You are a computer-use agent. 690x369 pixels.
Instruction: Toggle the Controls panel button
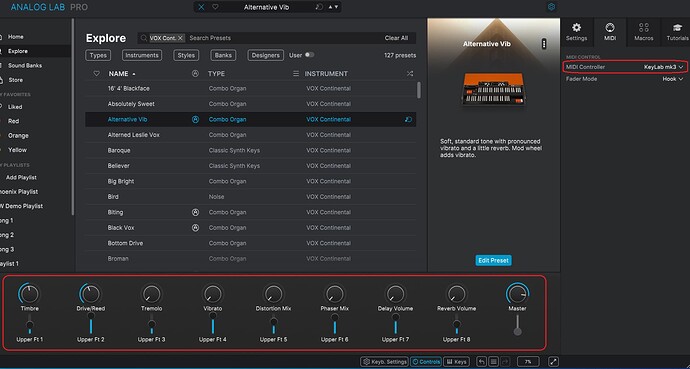pyautogui.click(x=426, y=362)
